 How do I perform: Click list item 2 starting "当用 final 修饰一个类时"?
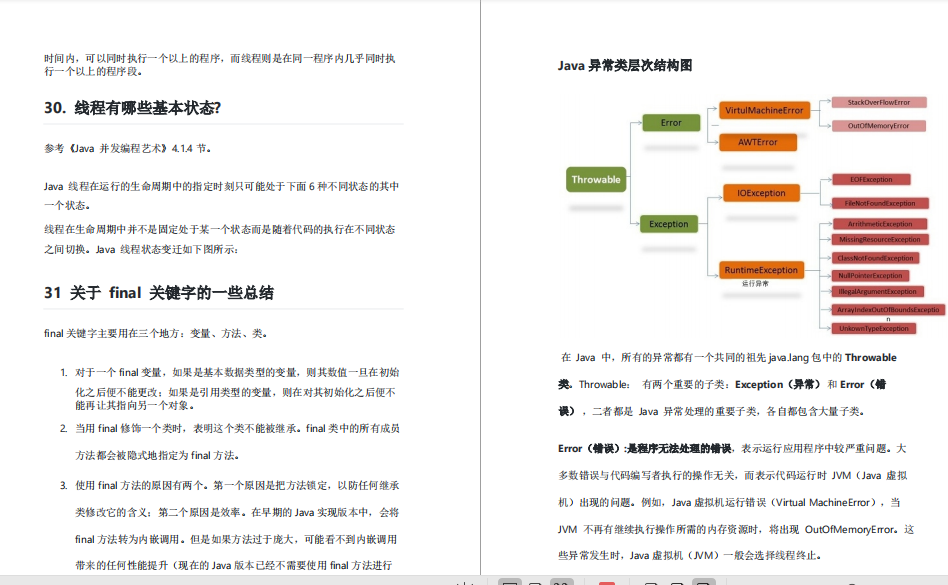pos(230,442)
